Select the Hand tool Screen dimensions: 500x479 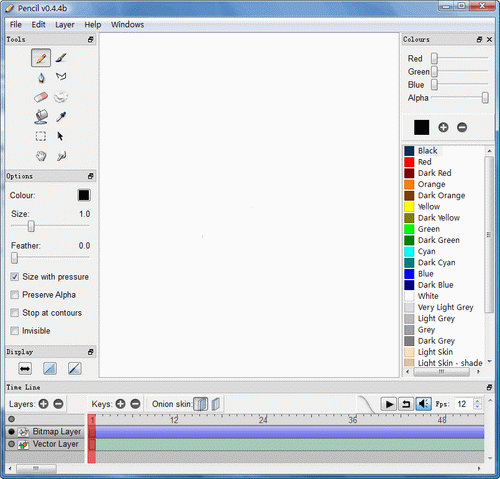(41, 156)
